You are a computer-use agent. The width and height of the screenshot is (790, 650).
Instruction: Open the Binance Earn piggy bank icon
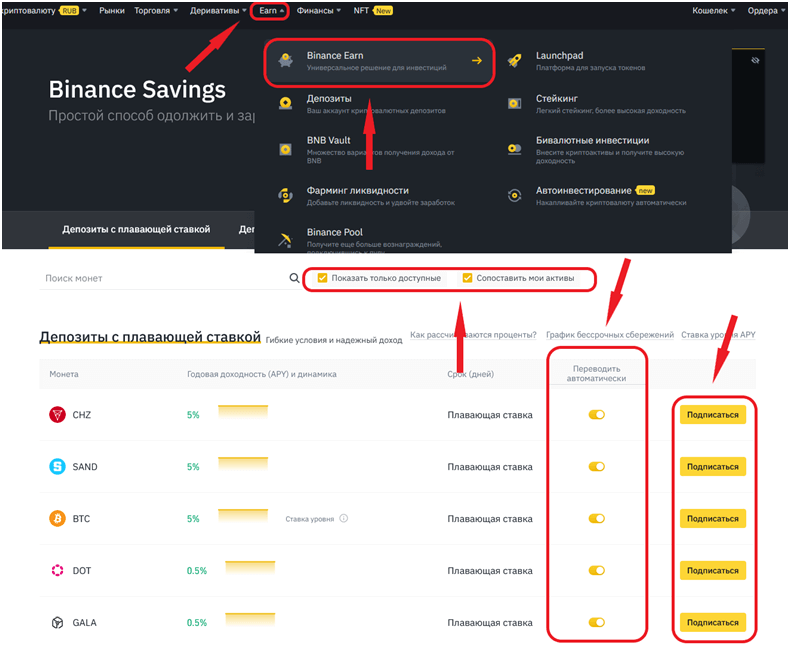(x=286, y=60)
